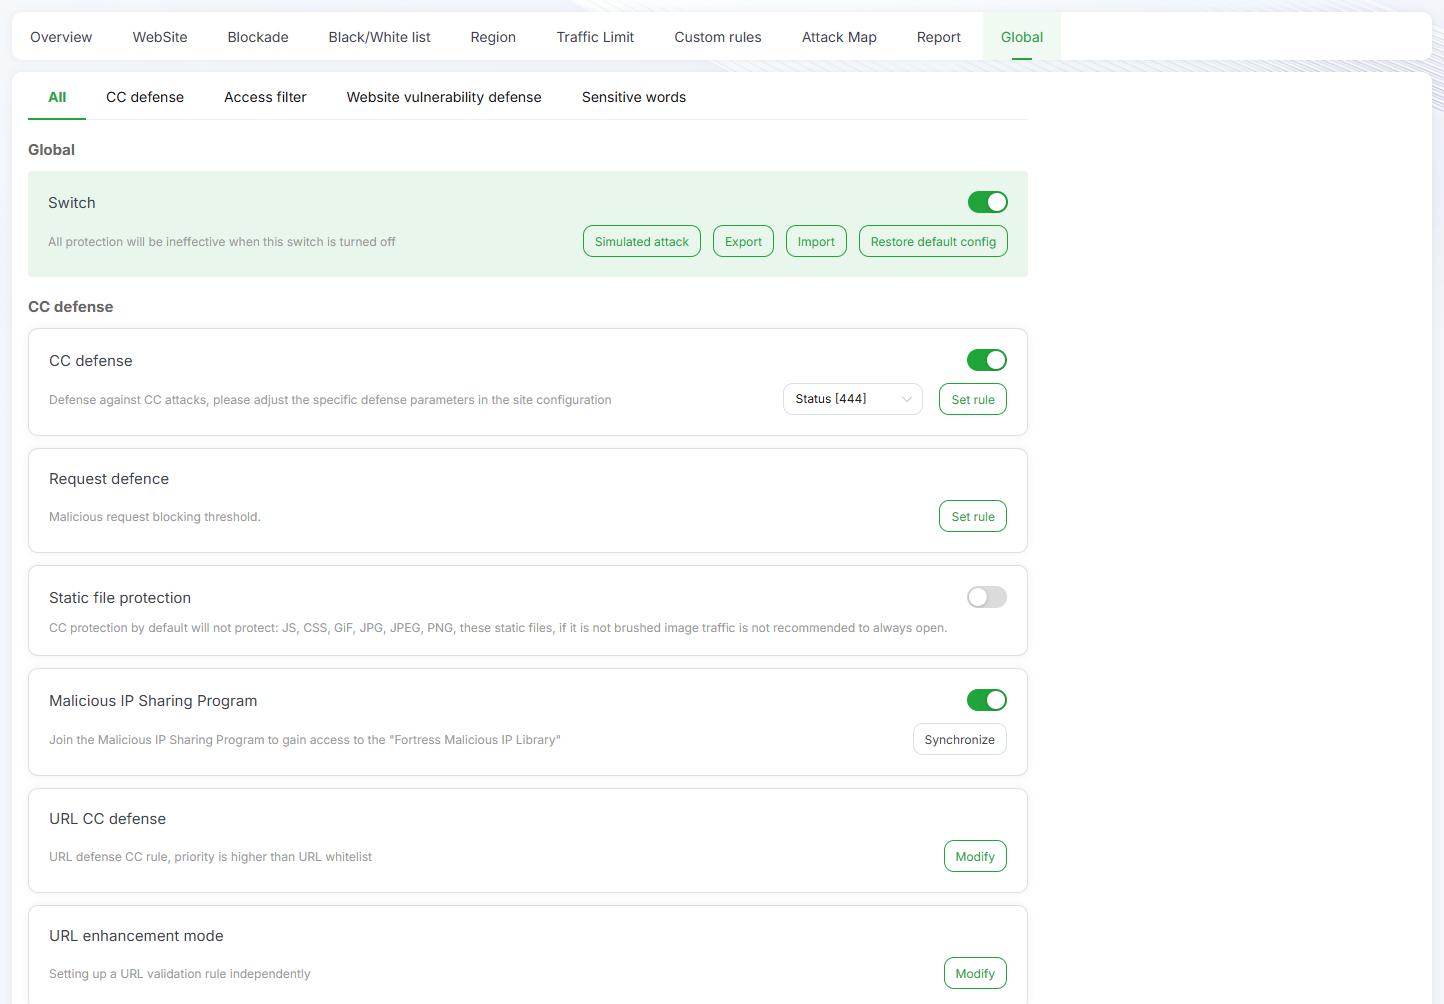Select the Access filter sub-tab
This screenshot has width=1444, height=1004.
tap(265, 97)
